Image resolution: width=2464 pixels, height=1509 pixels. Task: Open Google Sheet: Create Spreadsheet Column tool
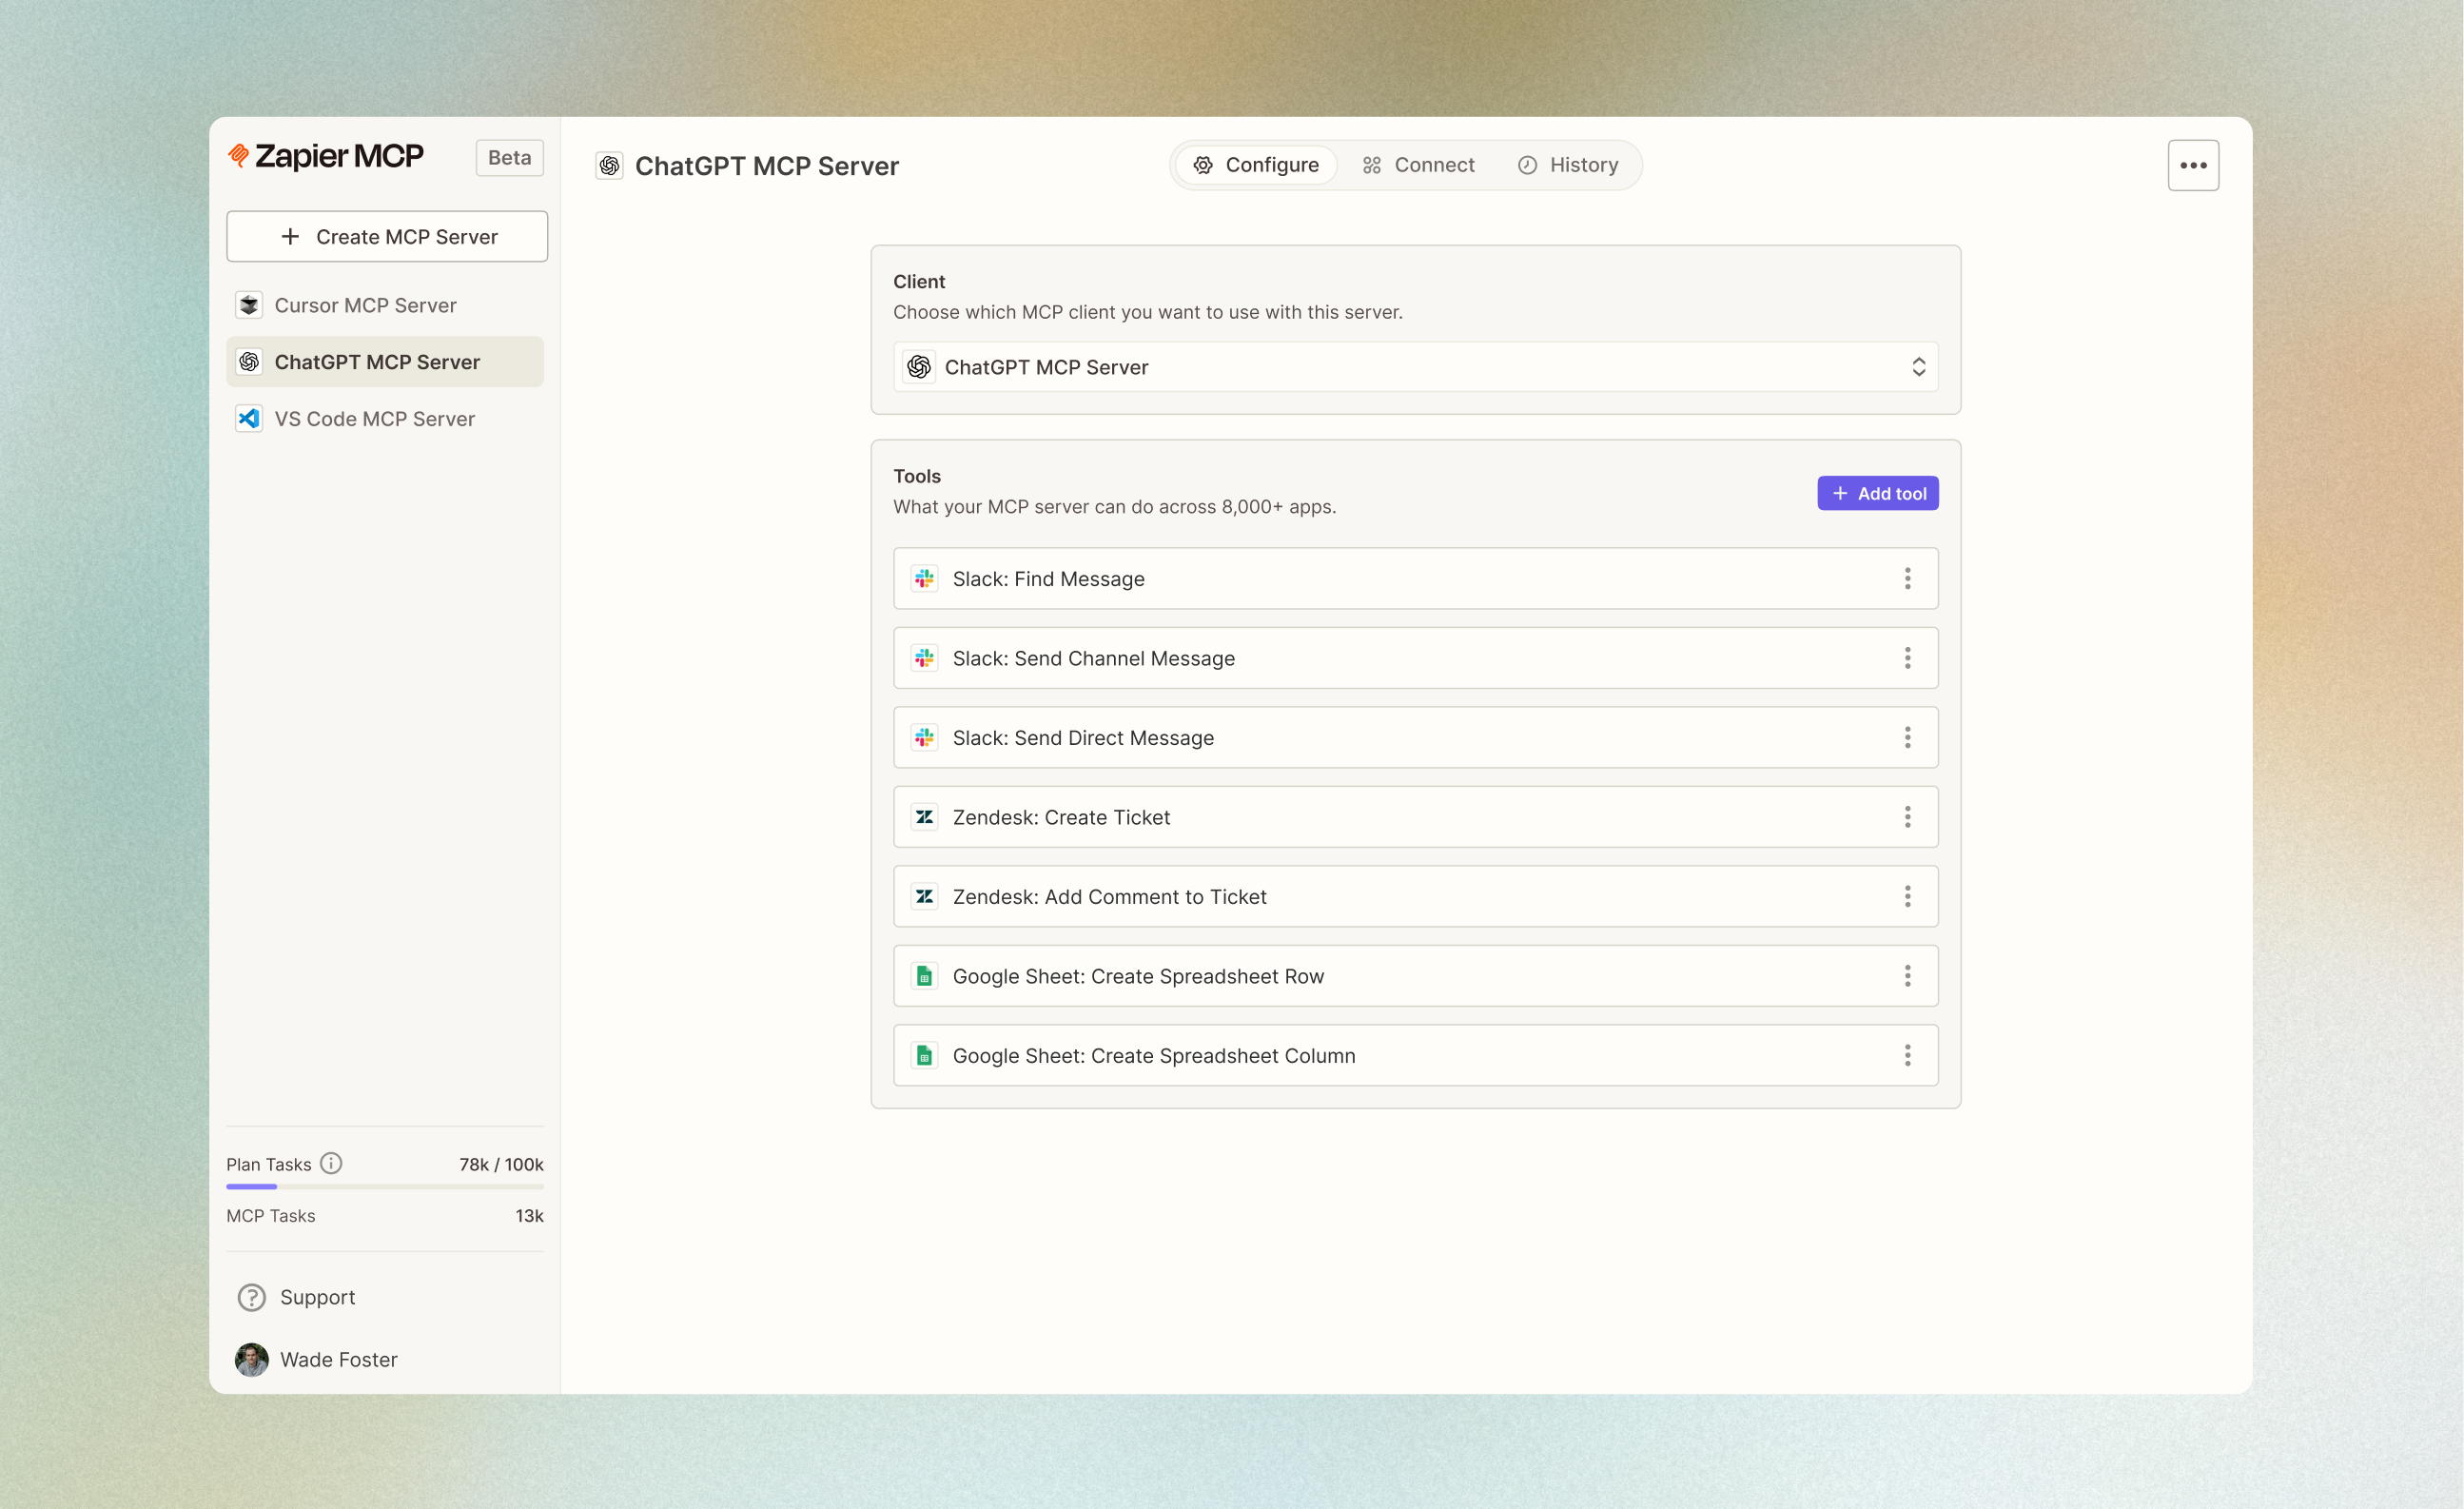[1415, 1055]
